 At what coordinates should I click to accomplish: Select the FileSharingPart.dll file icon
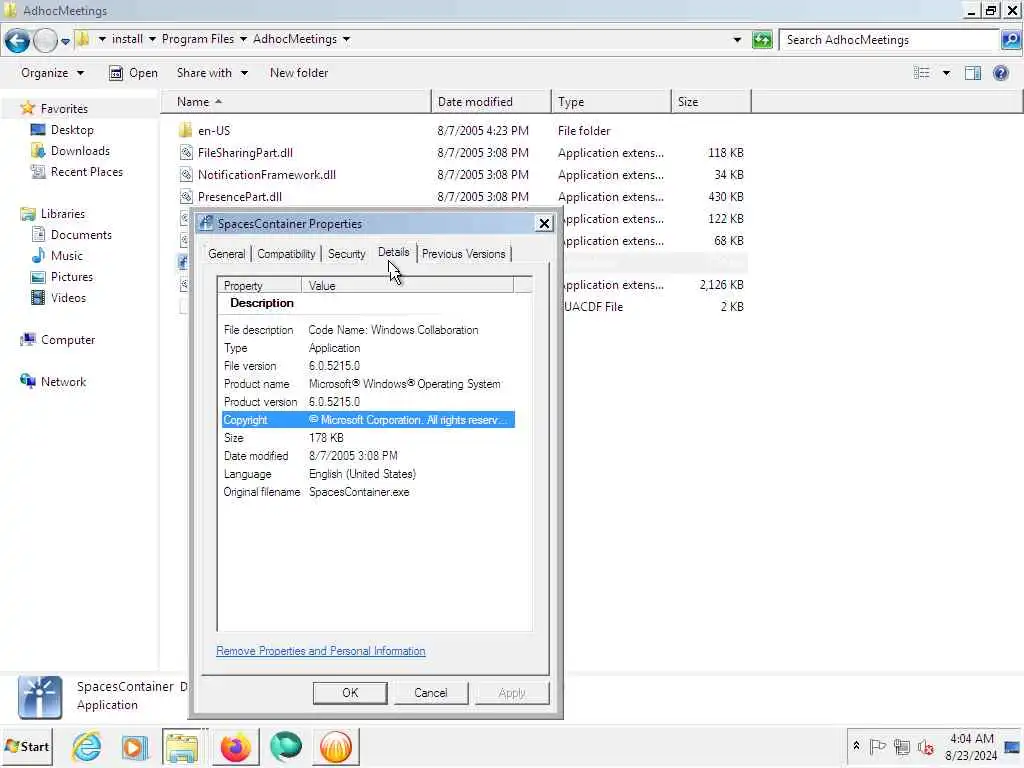[x=186, y=153]
